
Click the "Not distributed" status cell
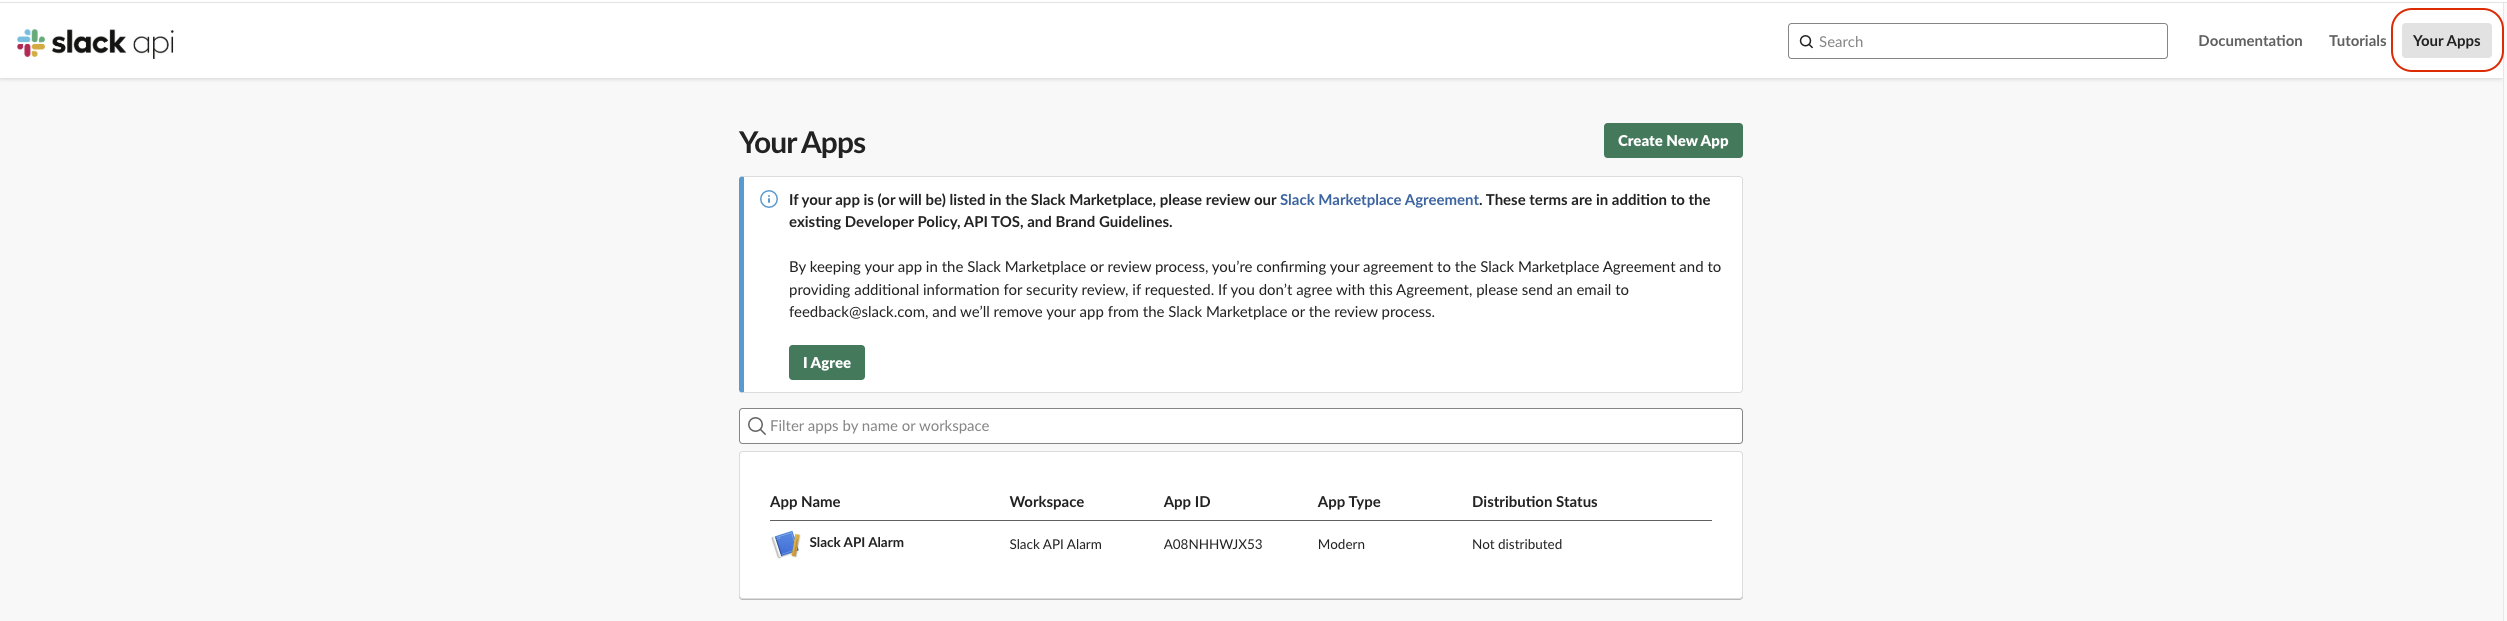coord(1516,544)
